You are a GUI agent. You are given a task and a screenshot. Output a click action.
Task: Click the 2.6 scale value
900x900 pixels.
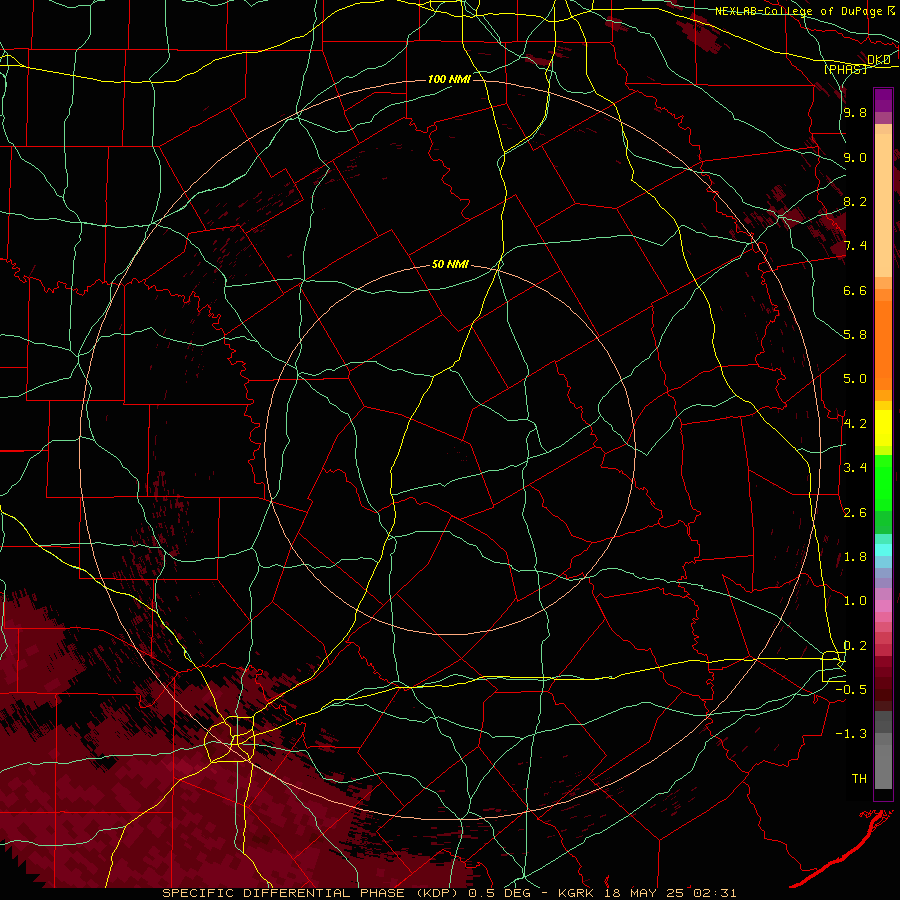click(855, 513)
